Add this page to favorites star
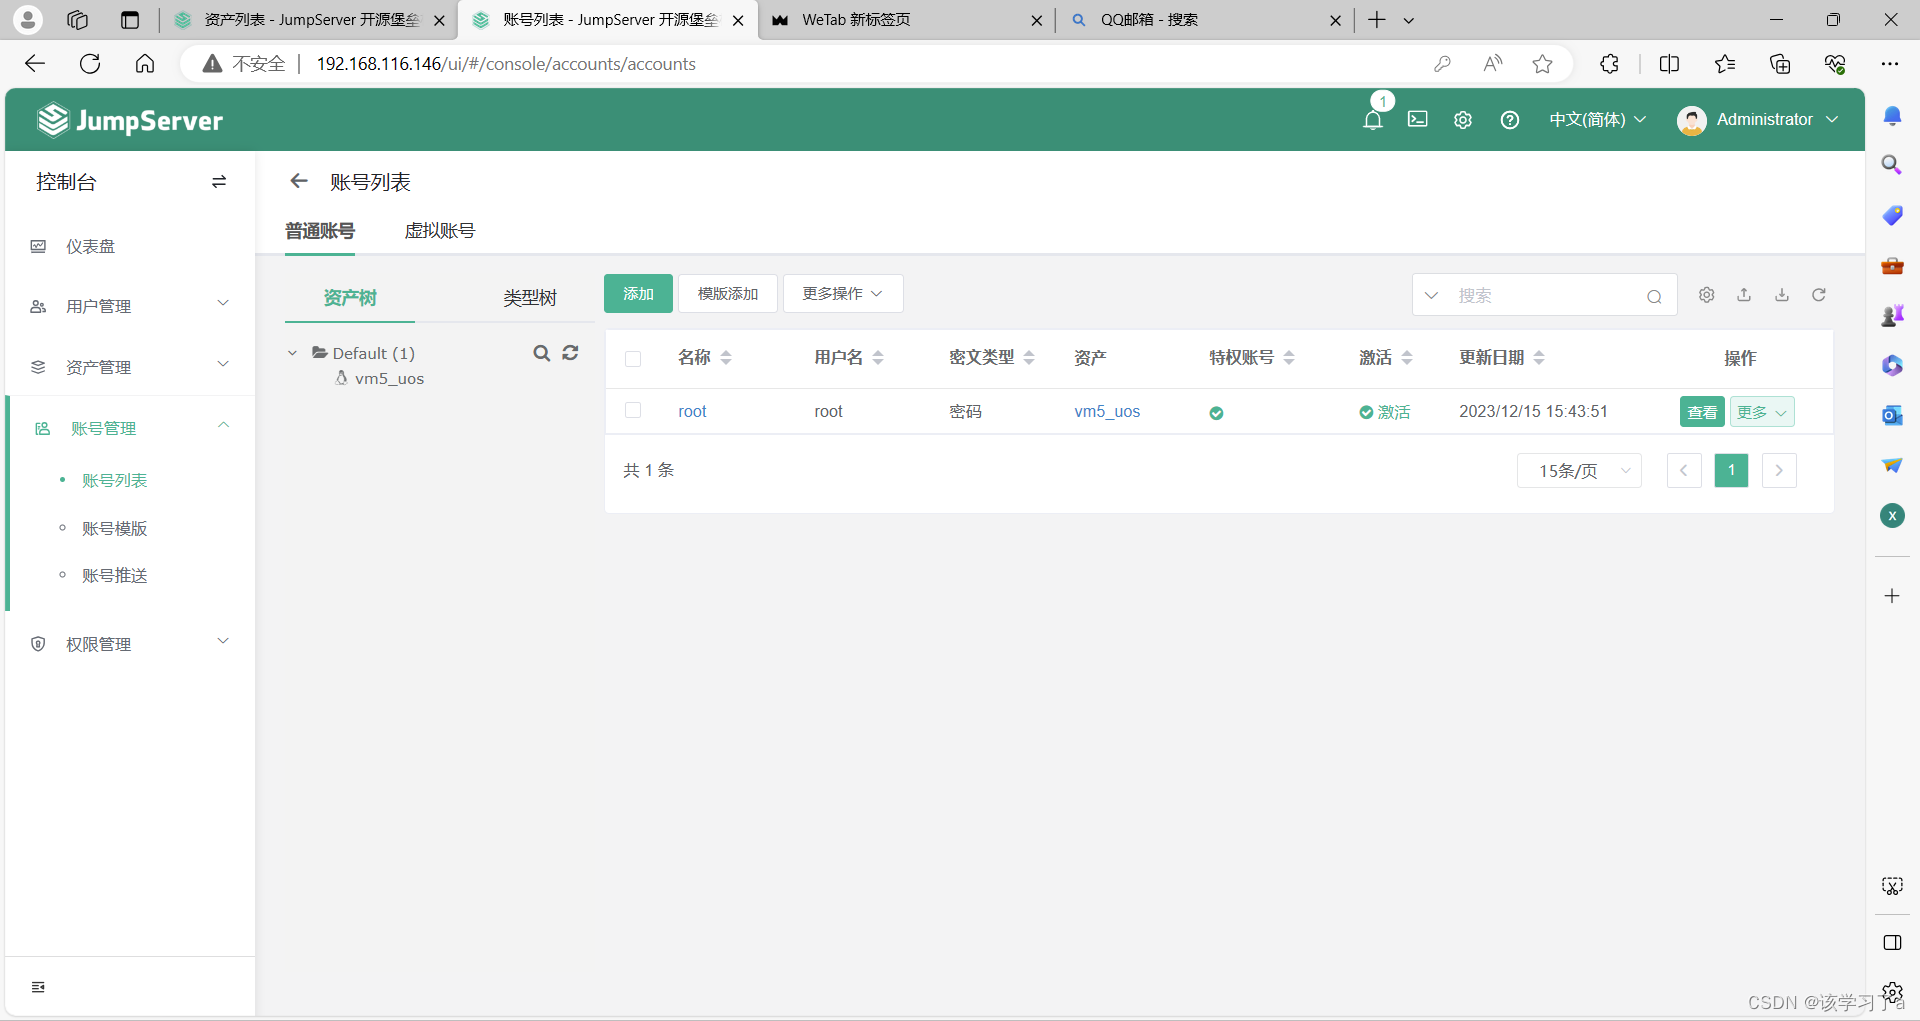The height and width of the screenshot is (1021, 1920). pyautogui.click(x=1543, y=64)
